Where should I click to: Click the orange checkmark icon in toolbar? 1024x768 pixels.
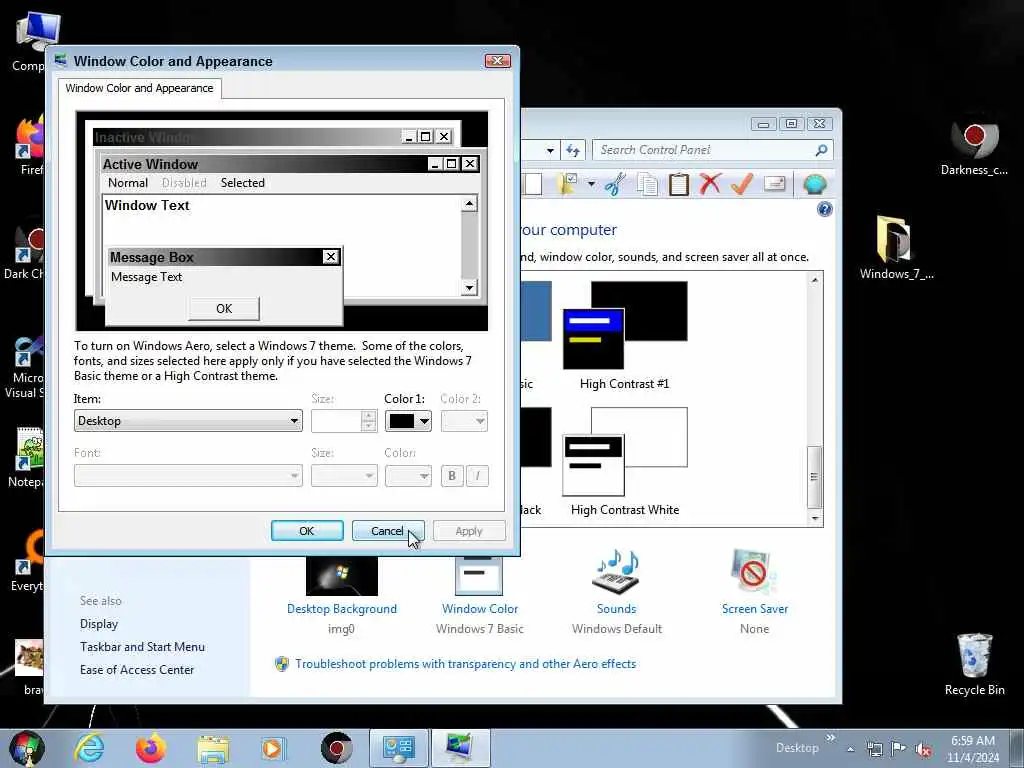pos(742,184)
